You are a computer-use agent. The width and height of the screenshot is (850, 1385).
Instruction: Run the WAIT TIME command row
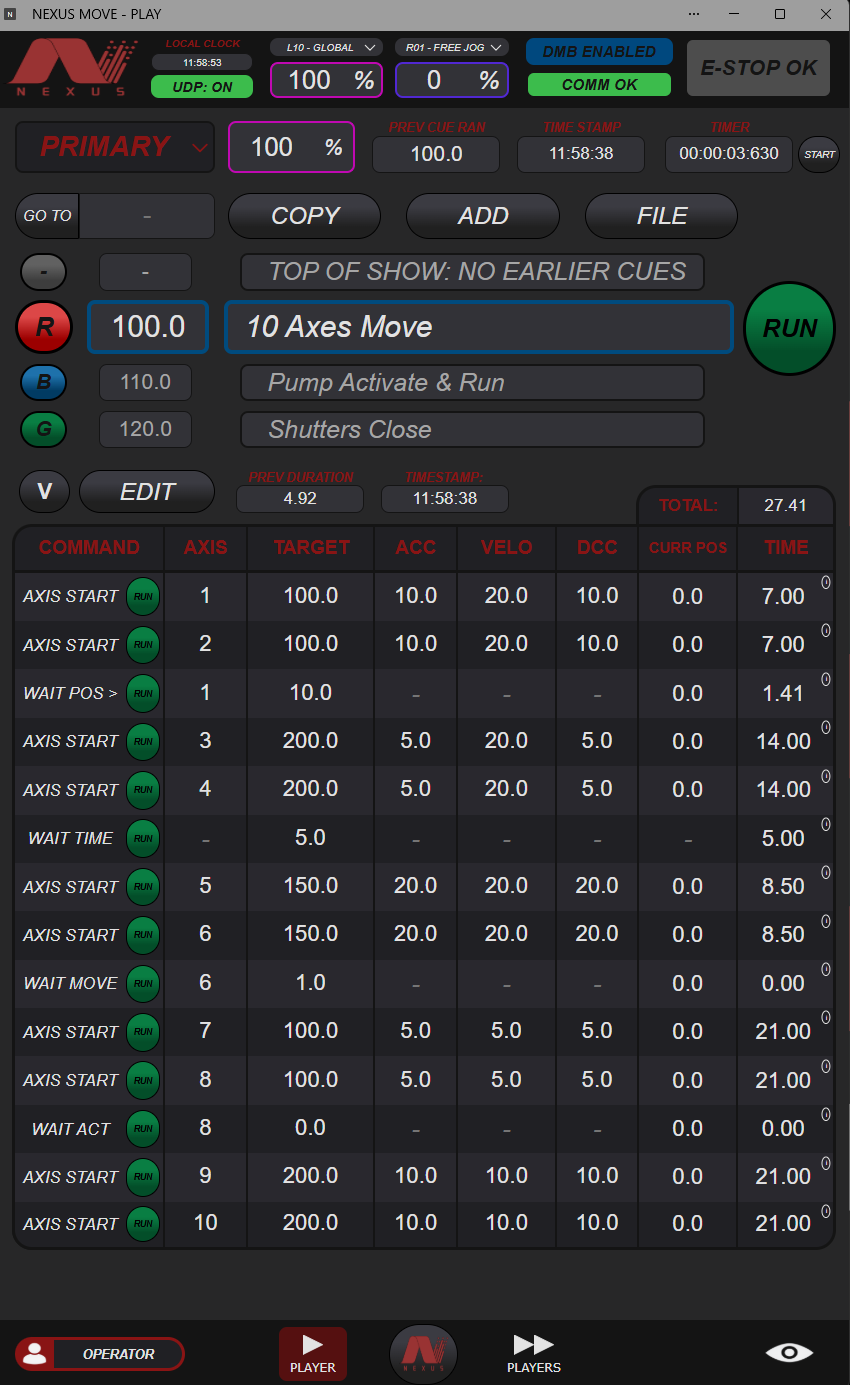click(143, 838)
